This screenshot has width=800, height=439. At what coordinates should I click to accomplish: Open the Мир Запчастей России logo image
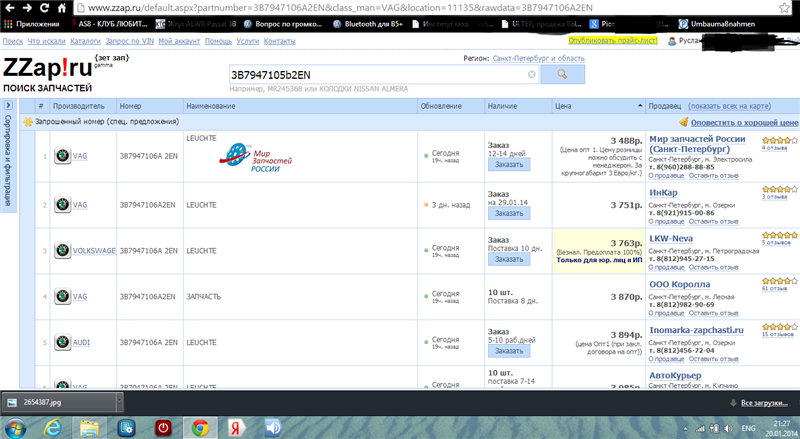[256, 158]
